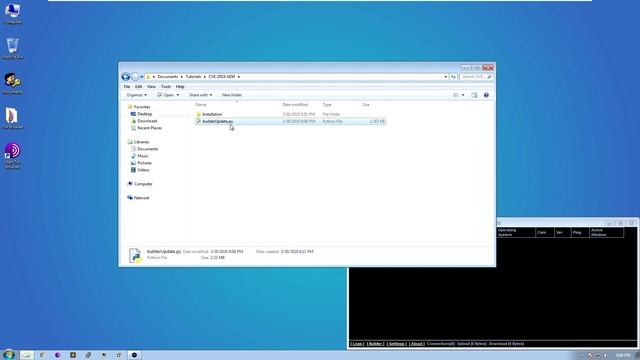This screenshot has height=360, width=640.
Task: Click Active Window column header in black window
Action: (606, 232)
